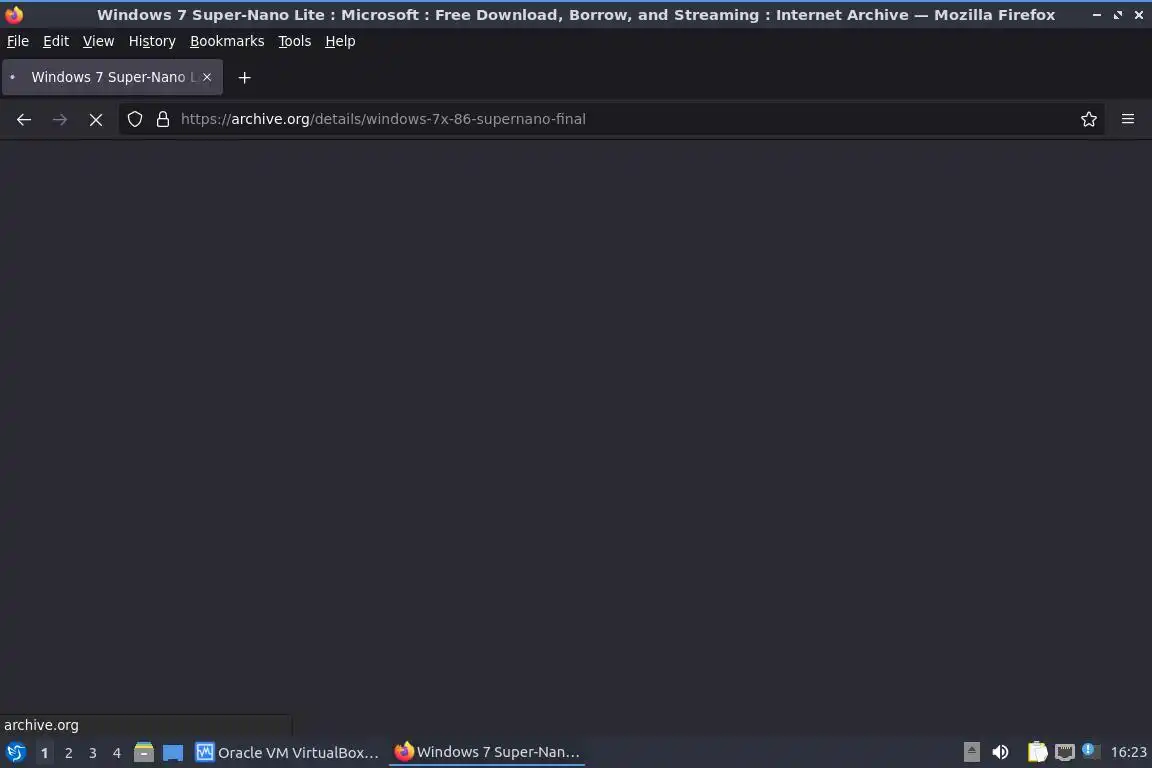Image resolution: width=1152 pixels, height=768 pixels.
Task: Click the Firefox logo in title bar
Action: (14, 15)
